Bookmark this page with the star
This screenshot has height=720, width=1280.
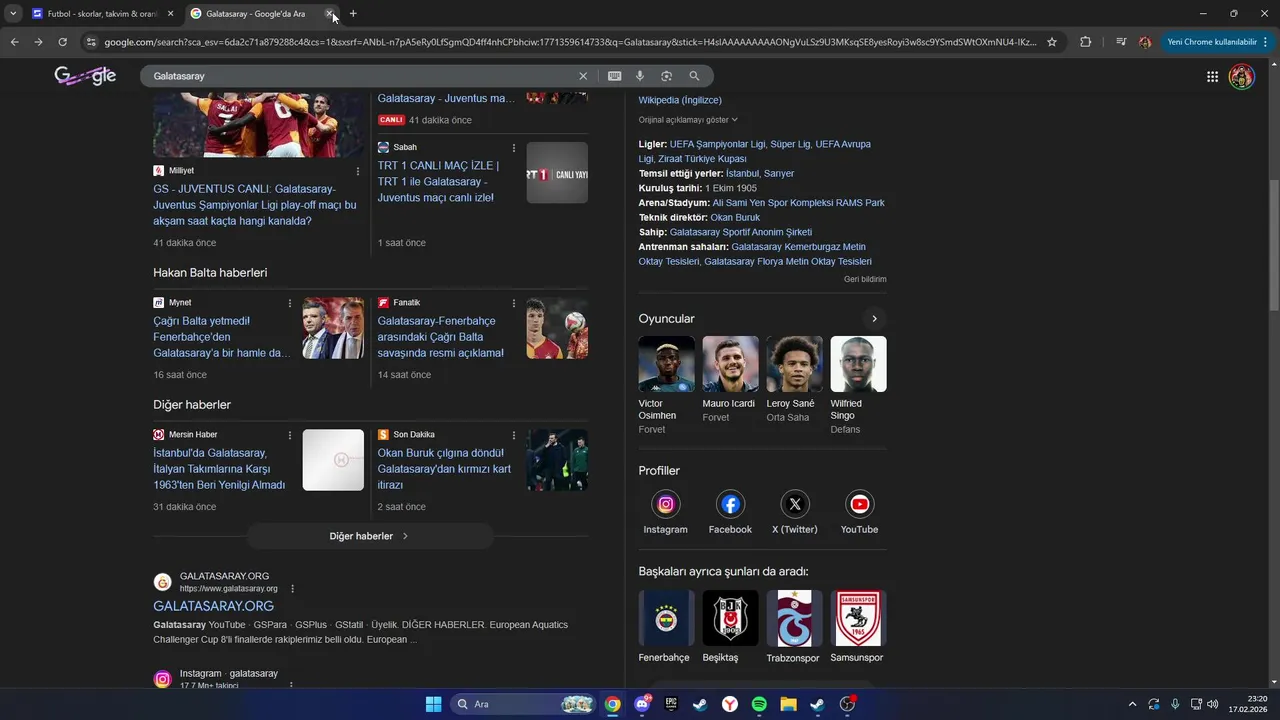pos(1052,42)
